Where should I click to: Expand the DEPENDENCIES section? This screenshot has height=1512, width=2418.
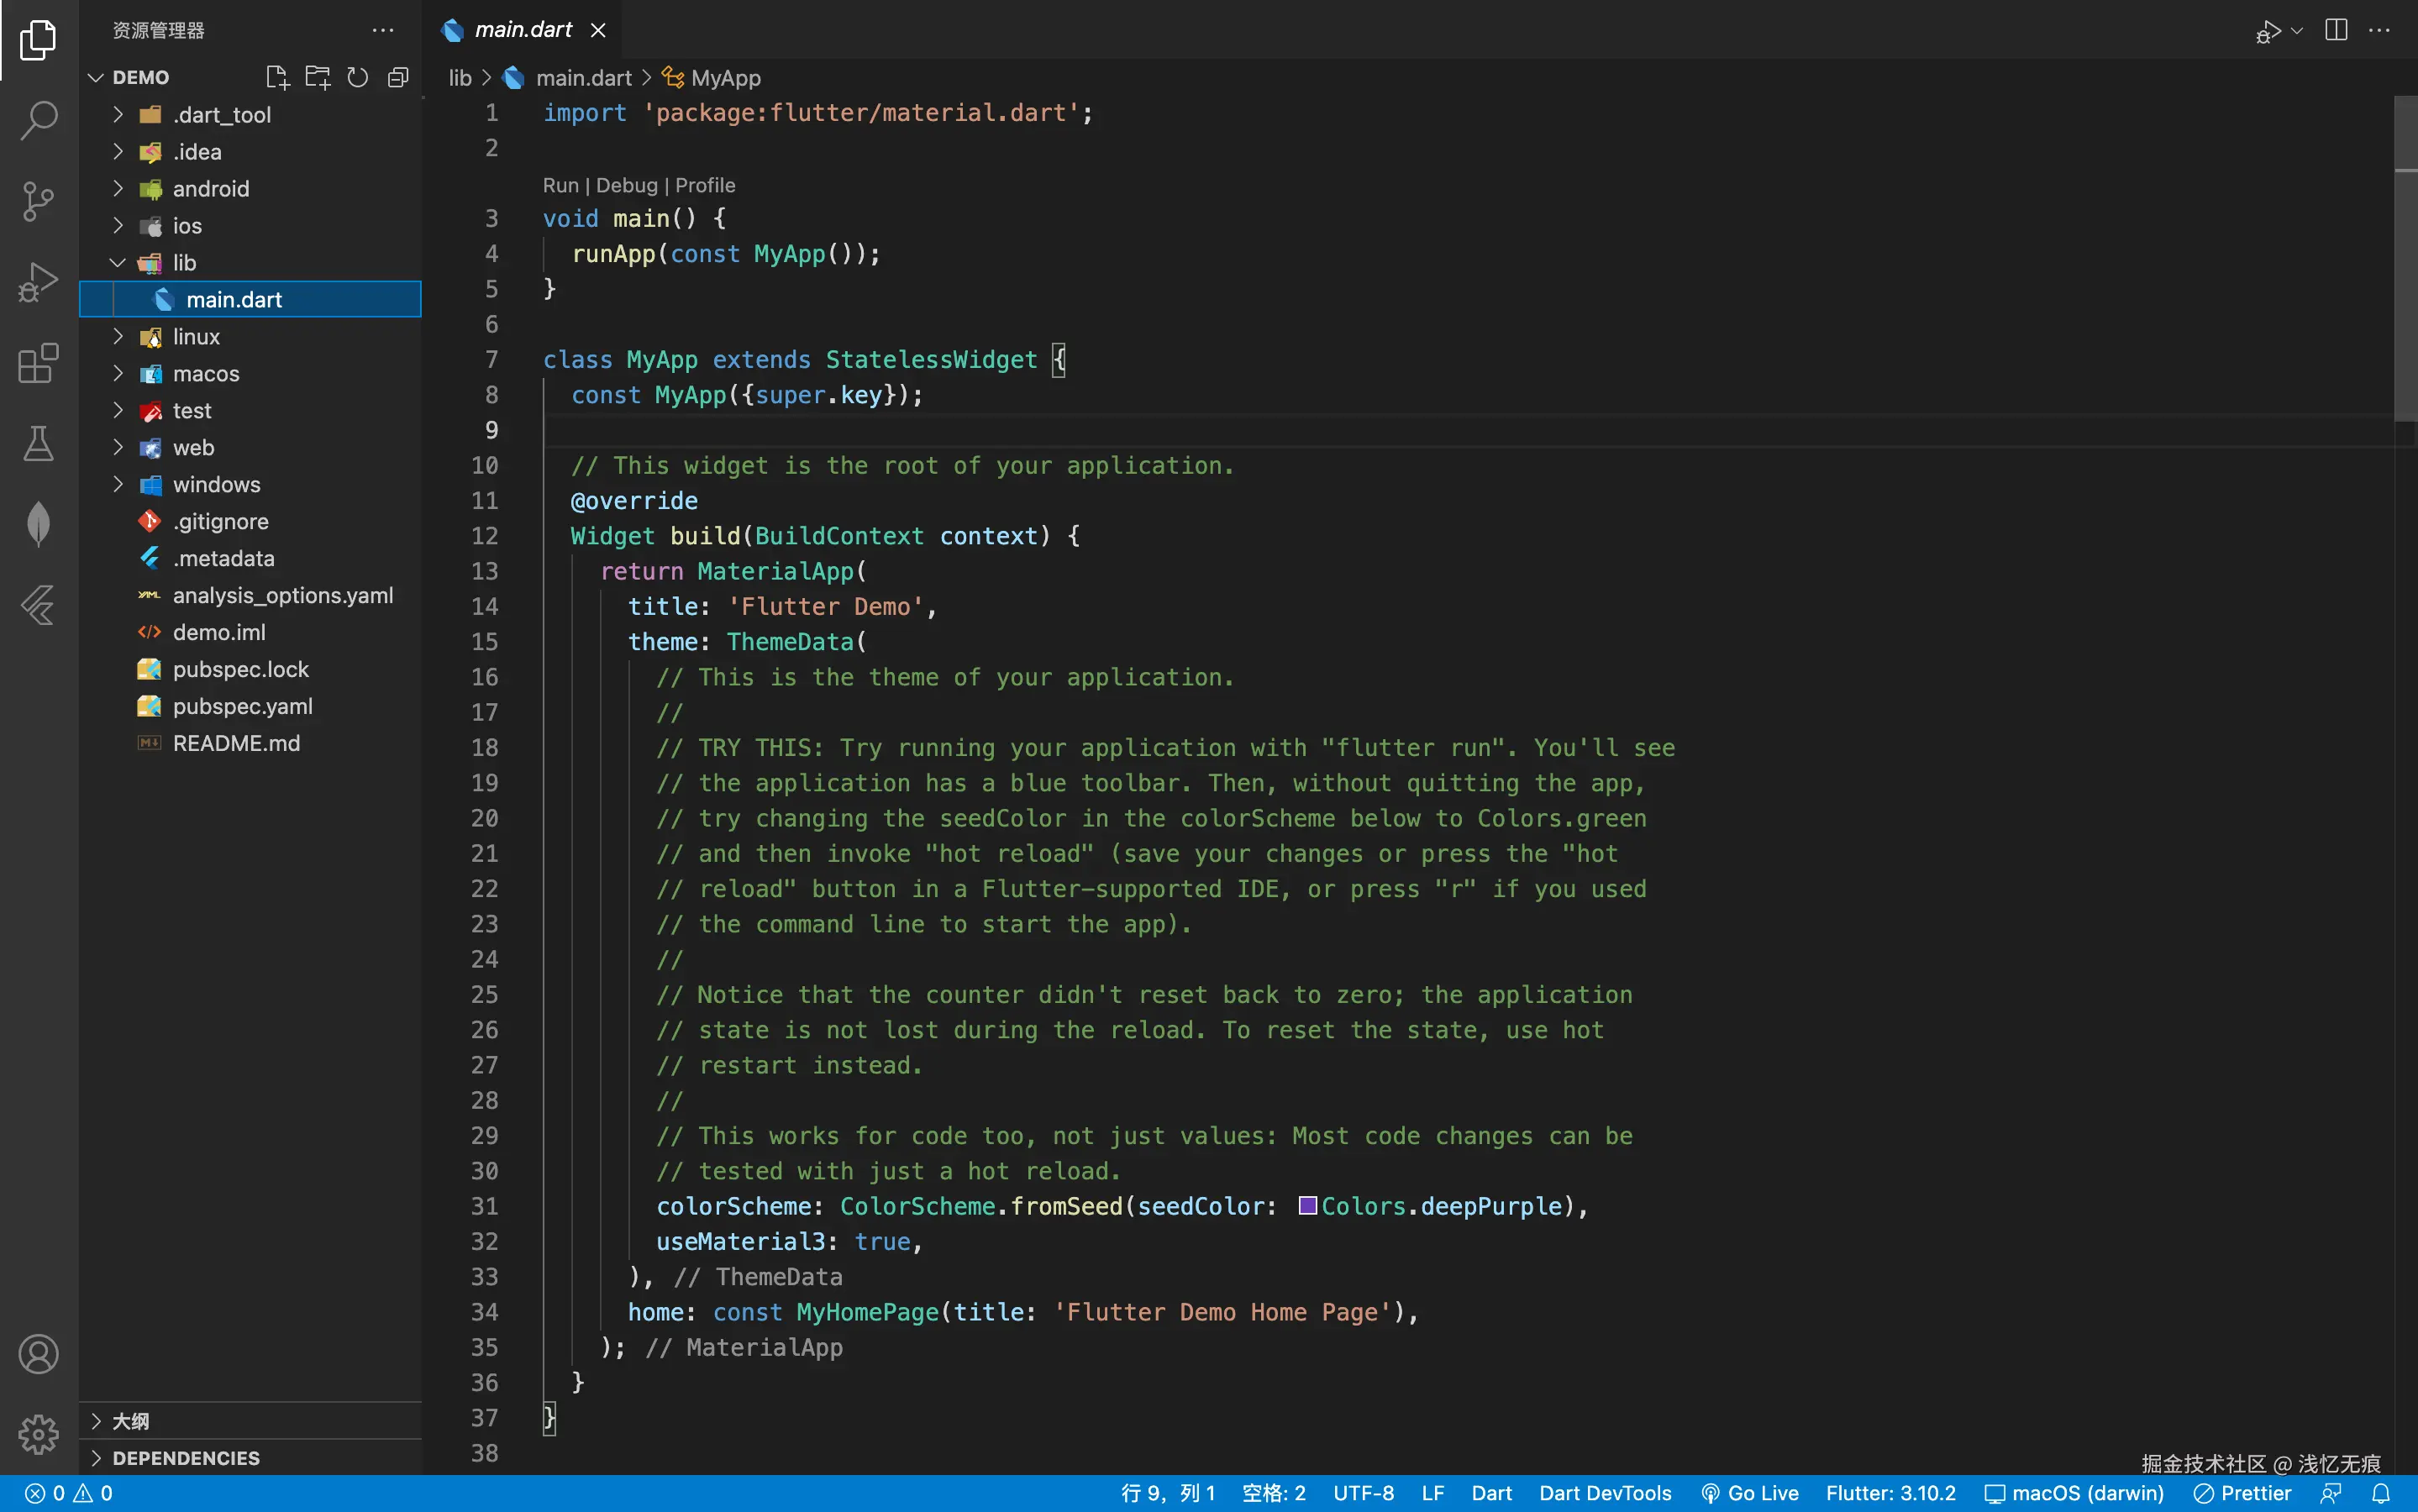(x=186, y=1458)
